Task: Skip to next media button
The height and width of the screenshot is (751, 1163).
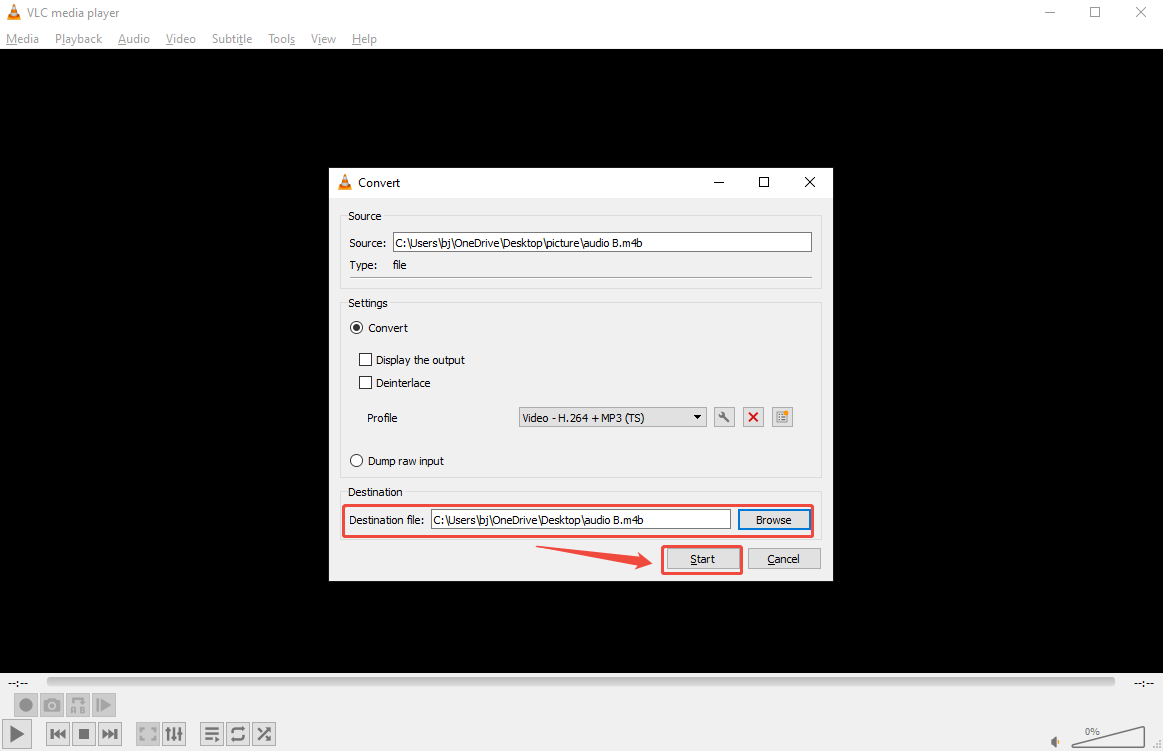Action: pyautogui.click(x=110, y=734)
